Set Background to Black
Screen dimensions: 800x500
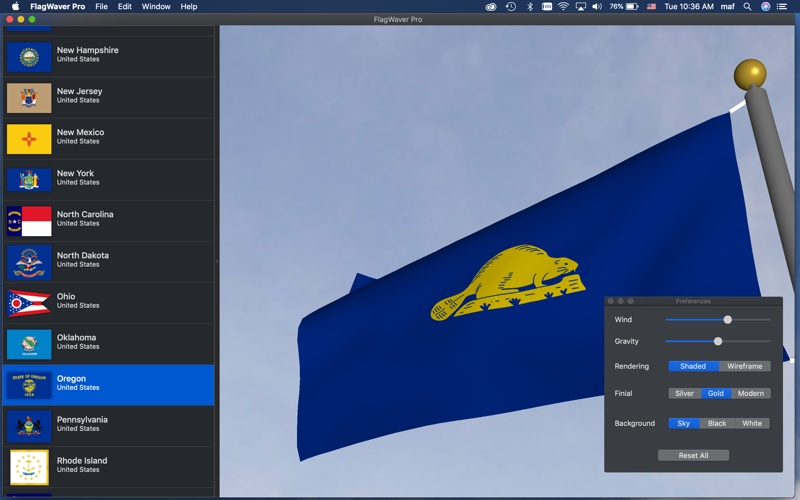717,423
